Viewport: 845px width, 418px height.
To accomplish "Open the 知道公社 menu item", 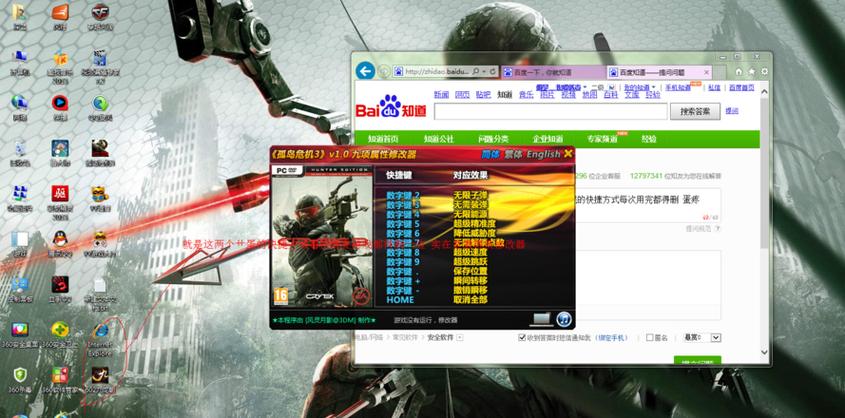I will pyautogui.click(x=438, y=139).
